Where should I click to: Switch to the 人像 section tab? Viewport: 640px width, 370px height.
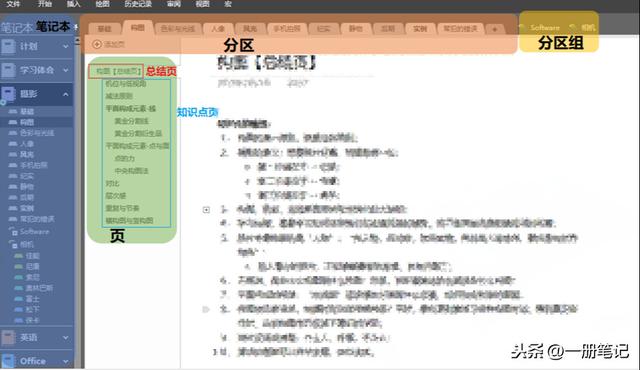coord(218,29)
